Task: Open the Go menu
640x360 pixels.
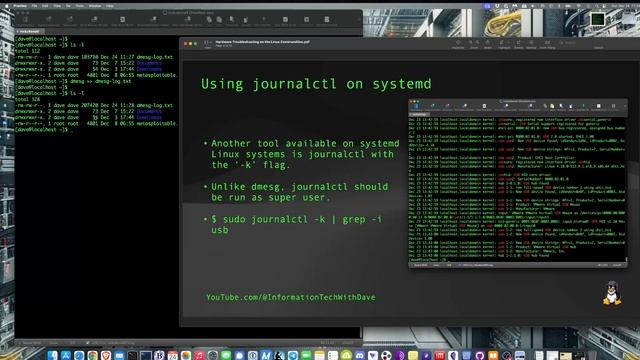Action: coord(68,6)
